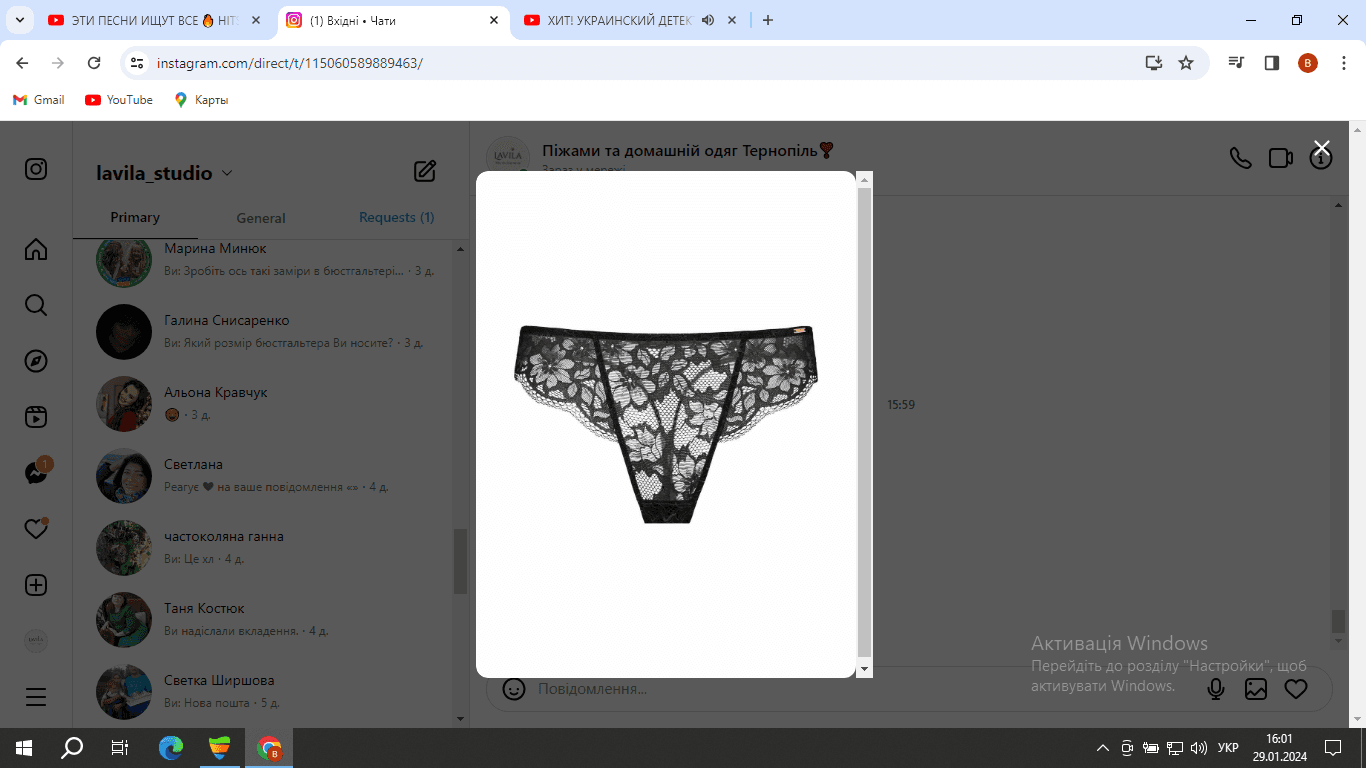
Task: Open Task View on the taskbar
Action: pos(120,748)
